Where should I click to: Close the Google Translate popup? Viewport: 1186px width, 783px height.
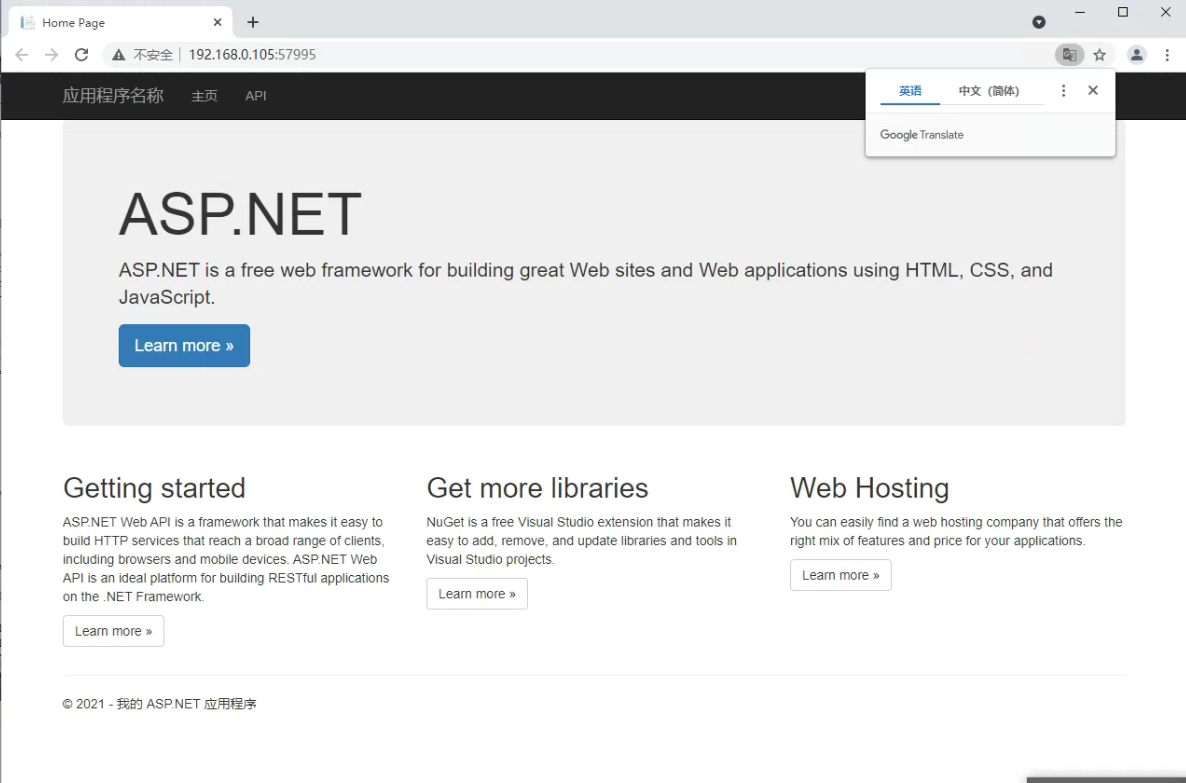[1093, 90]
